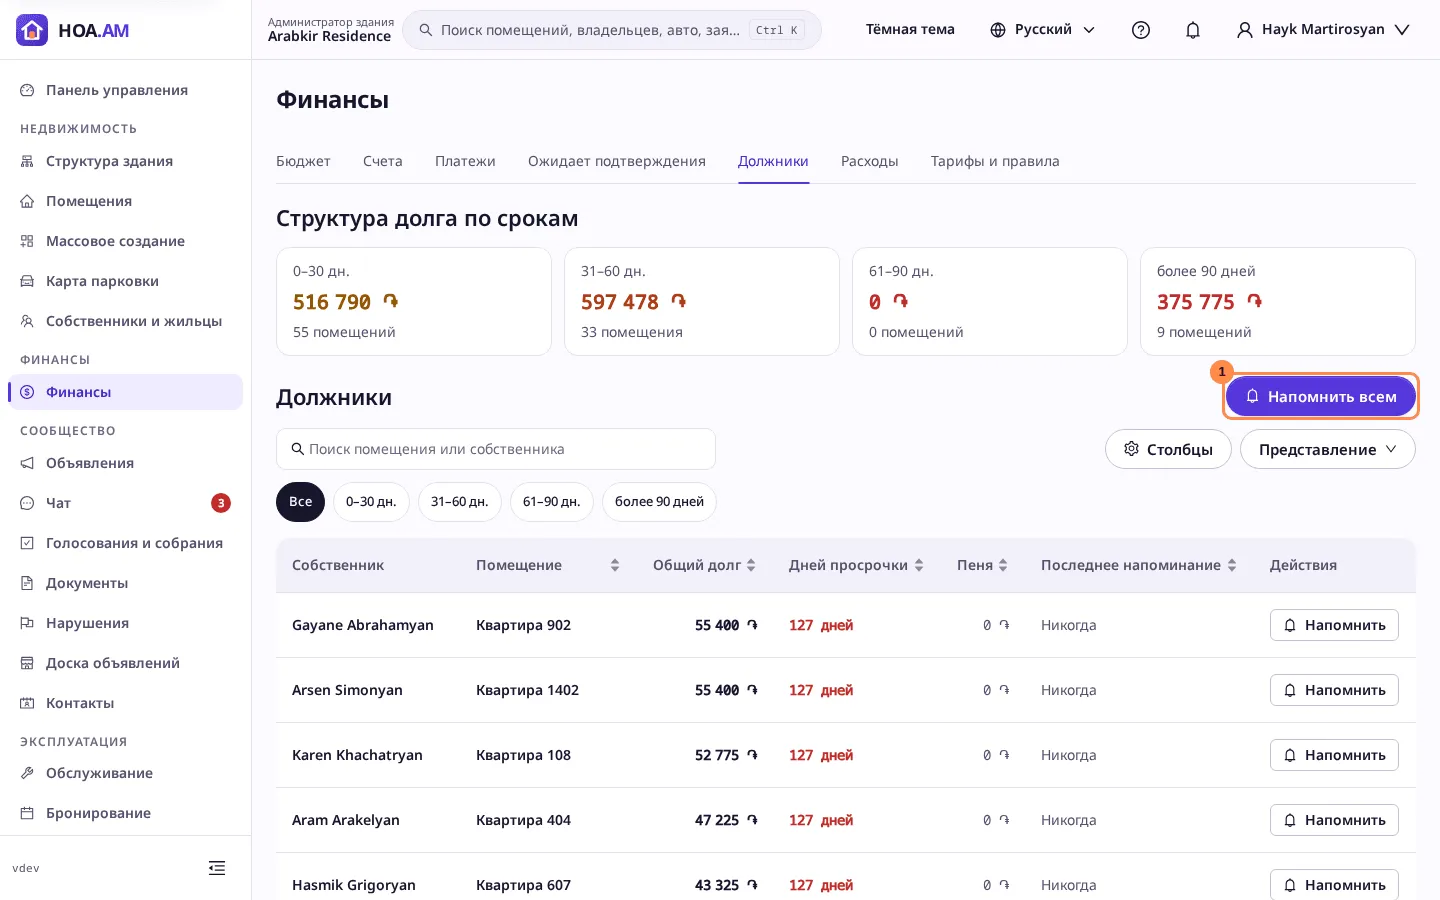Screen dimensions: 1440x900
Task: Select the Все filter chip
Action: 301,502
